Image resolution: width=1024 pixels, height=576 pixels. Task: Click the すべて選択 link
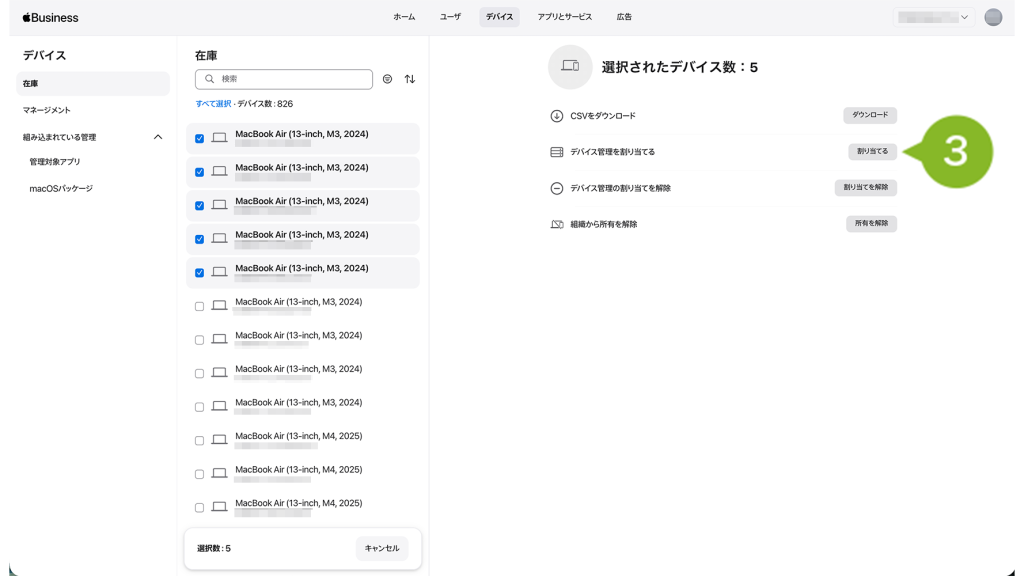(x=213, y=104)
